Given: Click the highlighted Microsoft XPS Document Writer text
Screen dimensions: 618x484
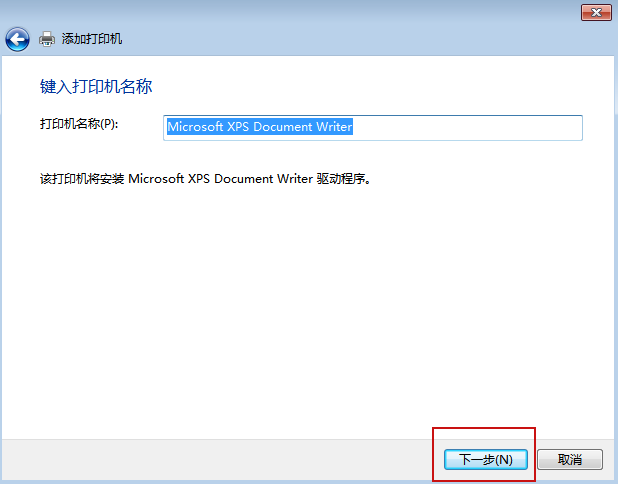Looking at the screenshot, I should [260, 127].
